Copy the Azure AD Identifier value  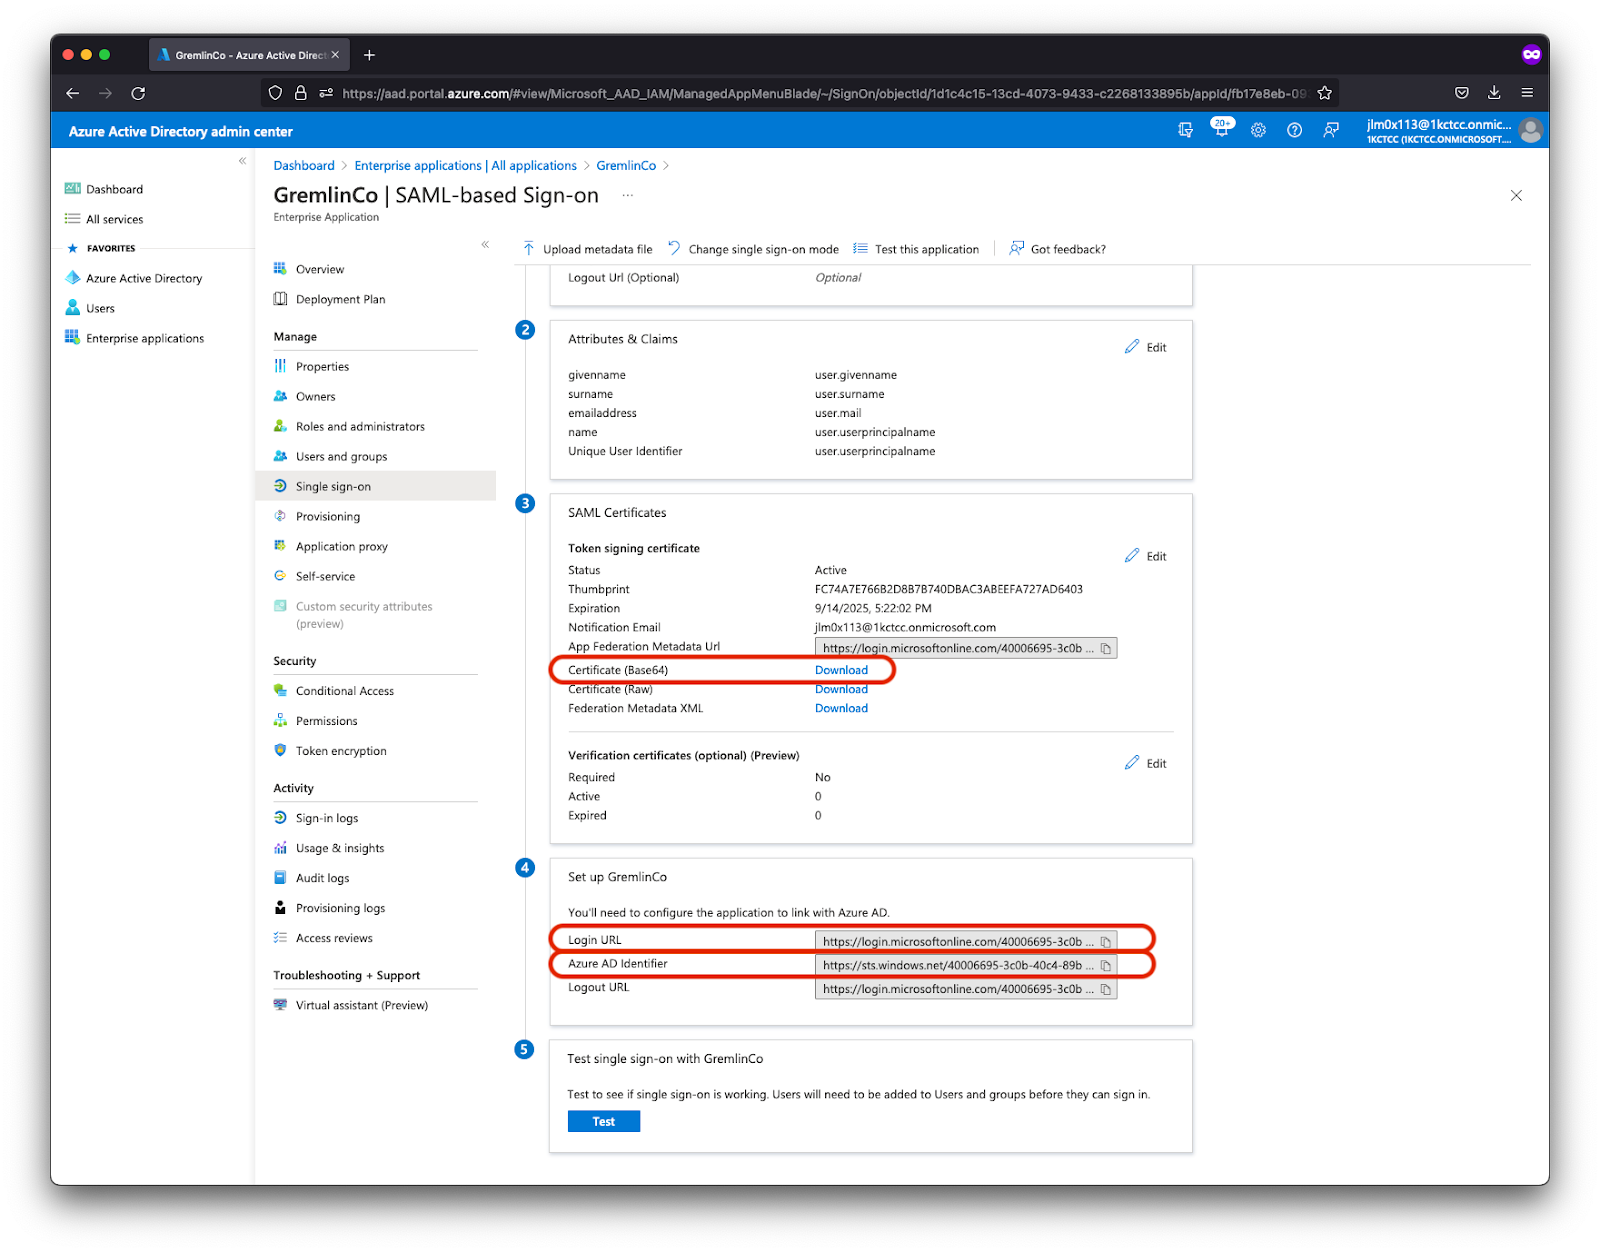(x=1105, y=965)
